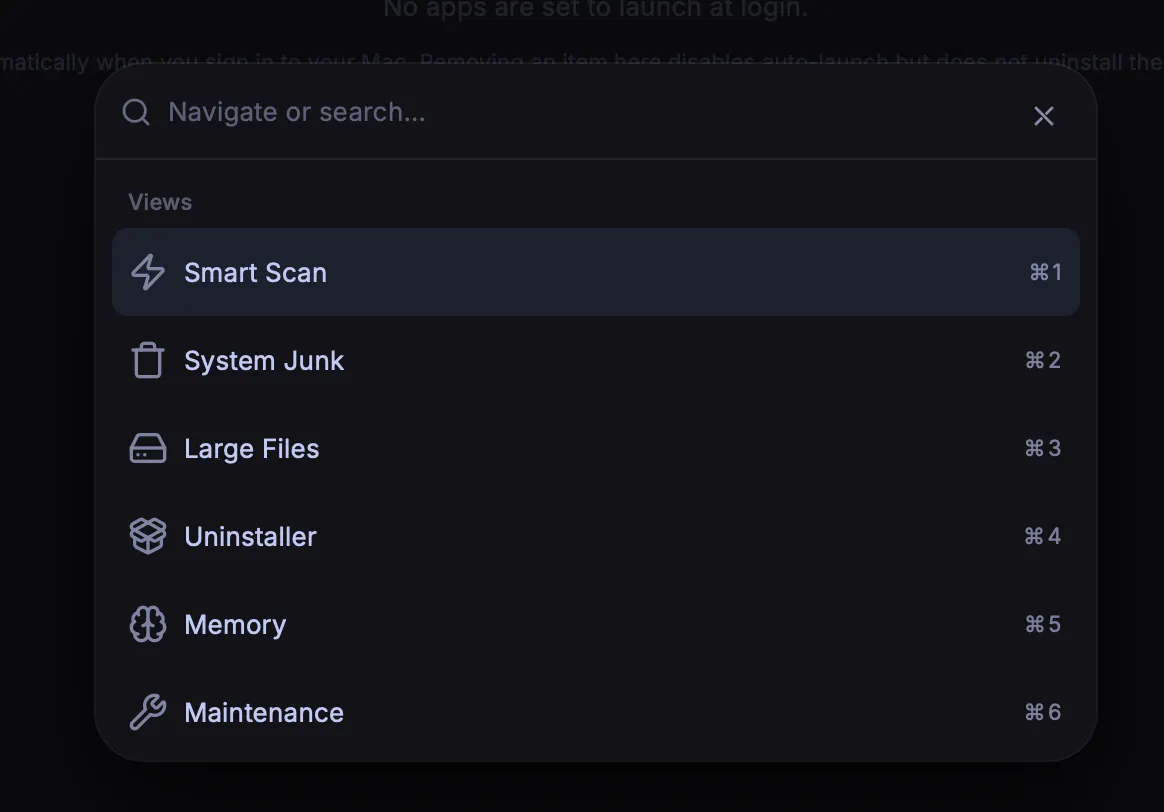Image resolution: width=1164 pixels, height=812 pixels.
Task: Click the magnifier search icon
Action: point(136,113)
